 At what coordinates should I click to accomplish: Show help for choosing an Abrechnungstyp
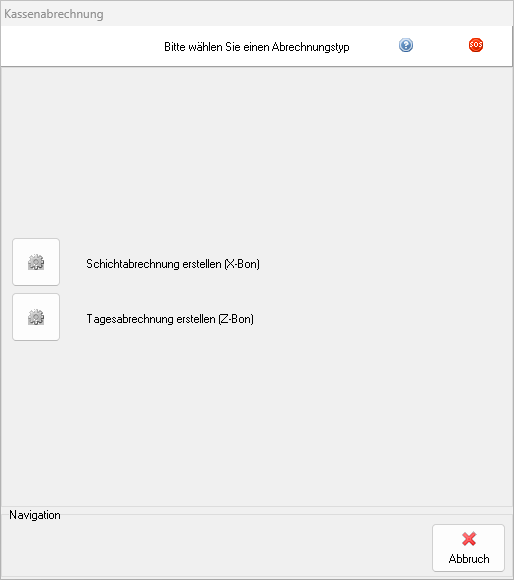point(406,45)
